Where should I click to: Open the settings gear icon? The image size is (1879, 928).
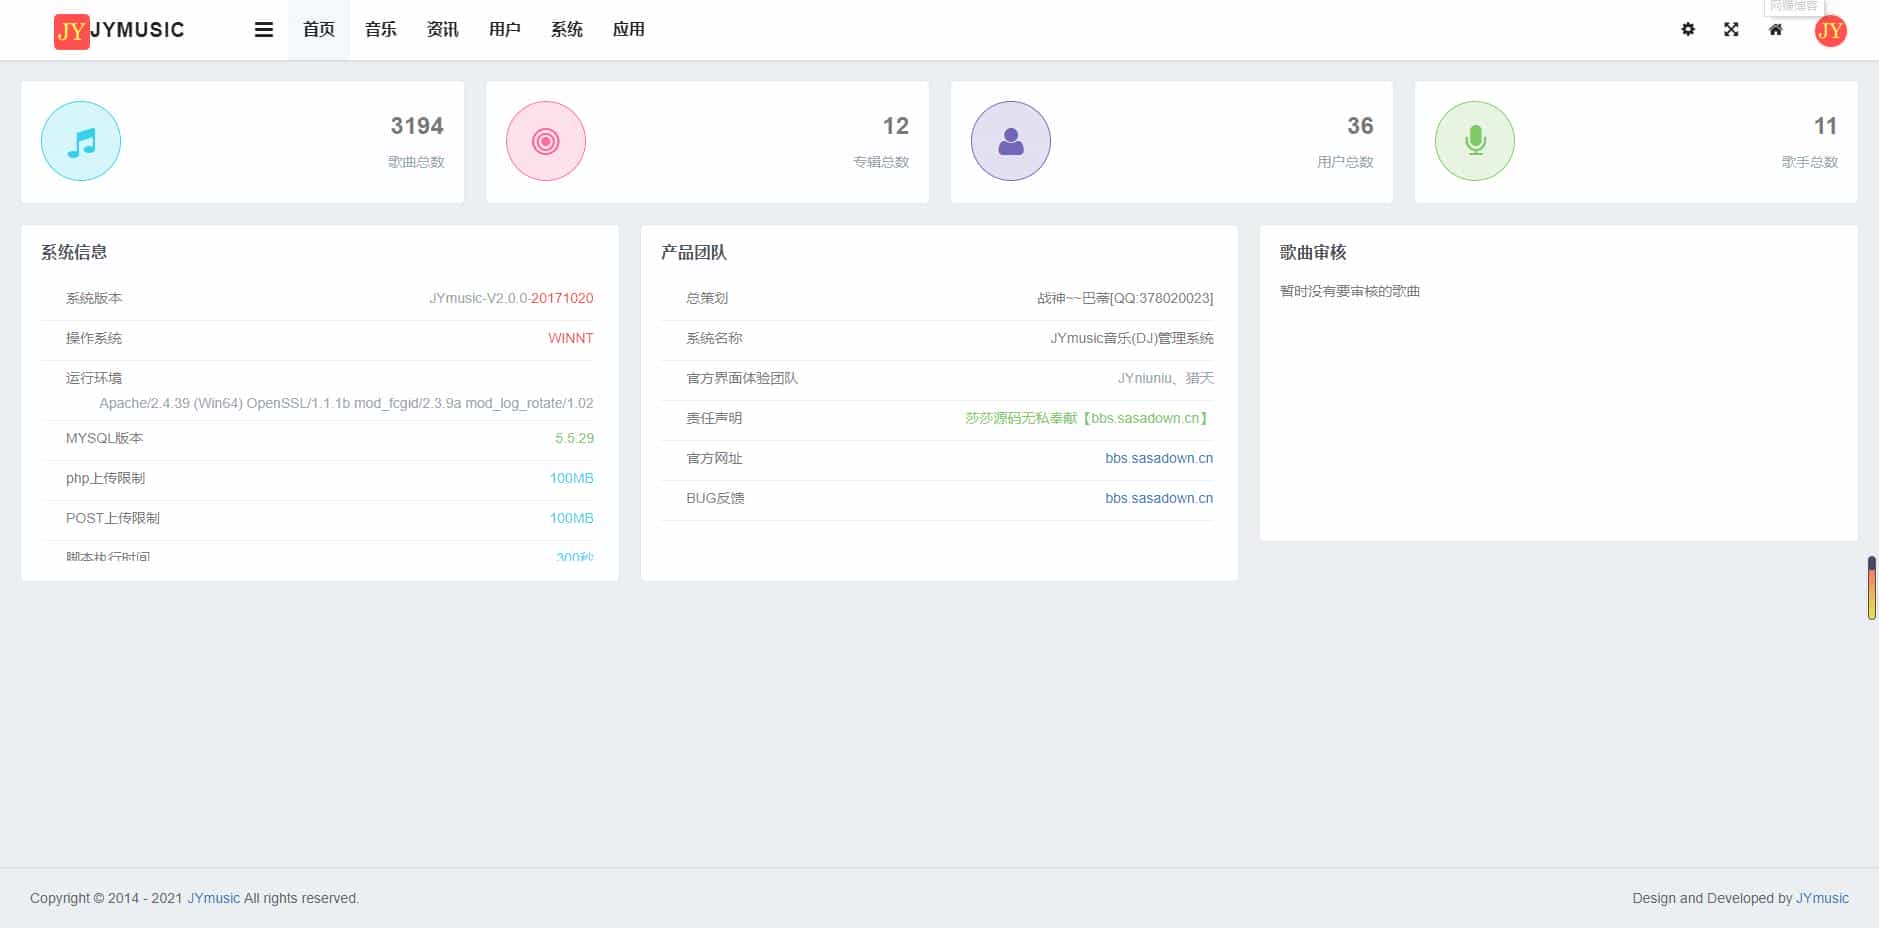1688,30
